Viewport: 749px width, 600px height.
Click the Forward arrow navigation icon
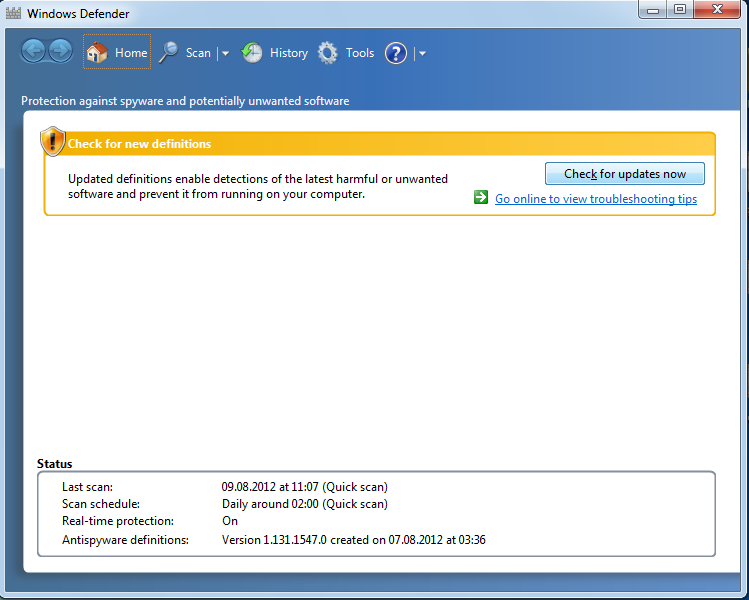click(x=60, y=51)
